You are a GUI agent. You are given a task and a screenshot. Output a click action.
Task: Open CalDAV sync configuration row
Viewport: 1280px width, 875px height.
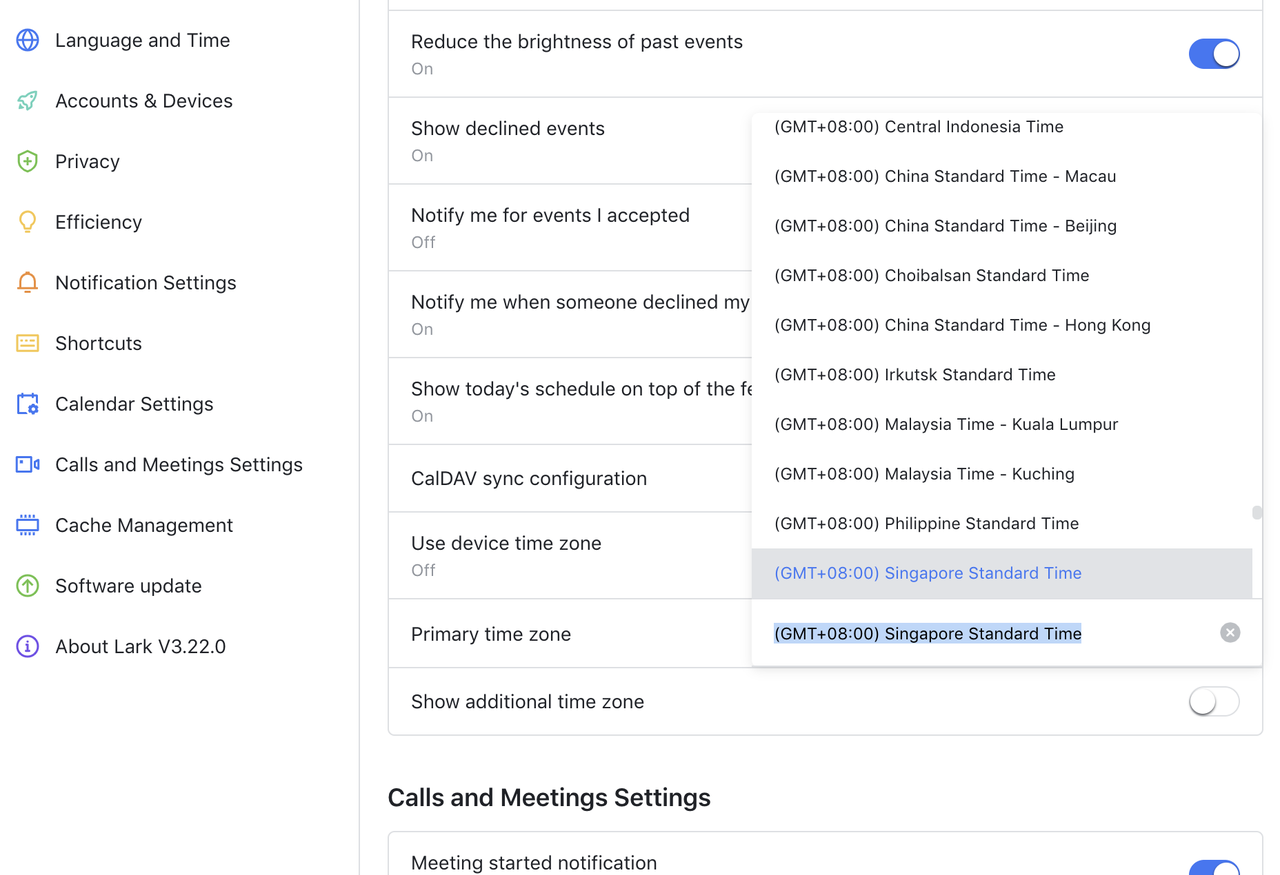point(529,479)
